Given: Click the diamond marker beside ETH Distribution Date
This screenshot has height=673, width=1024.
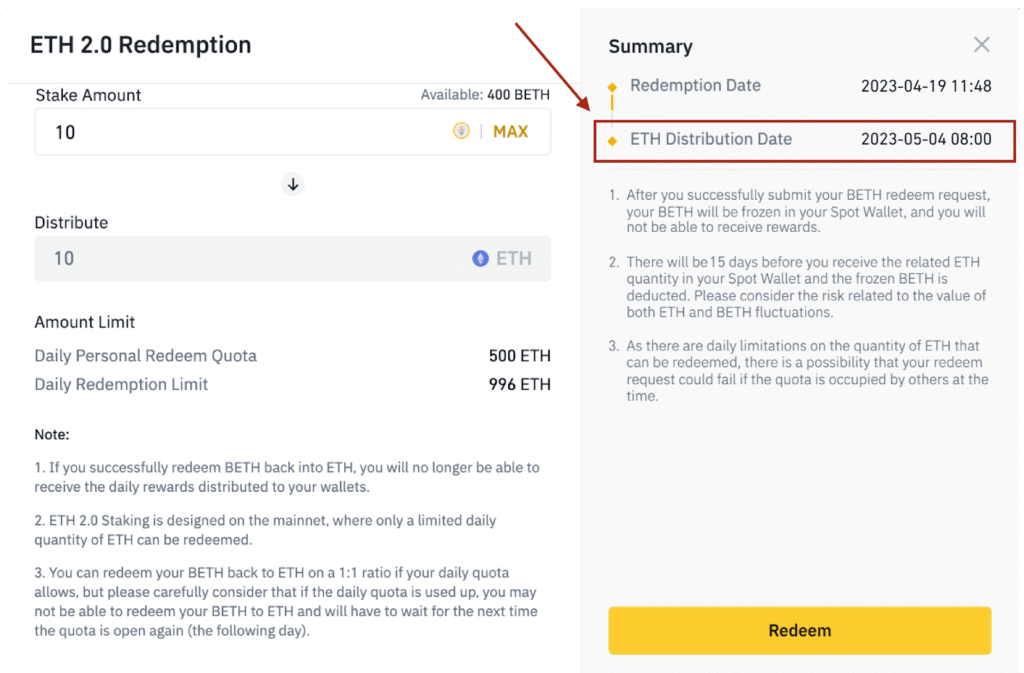Looking at the screenshot, I should 613,140.
